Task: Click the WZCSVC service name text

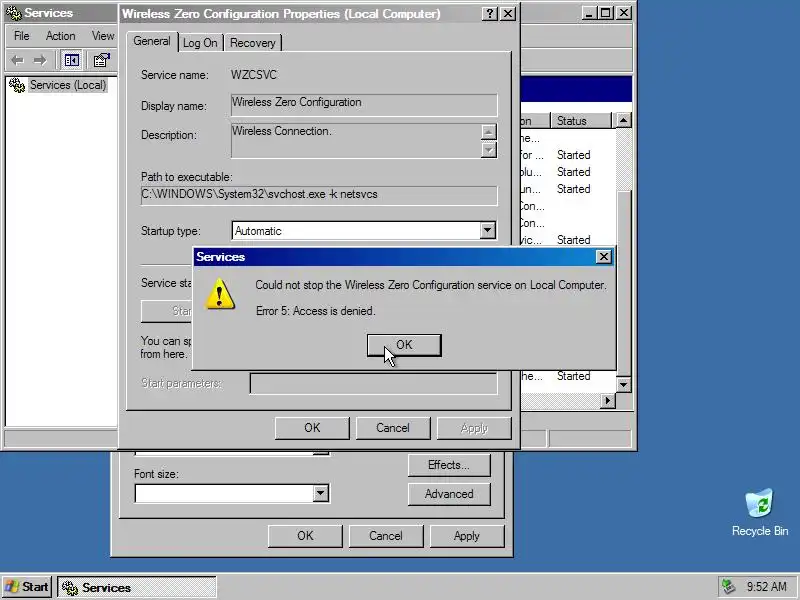Action: point(254,75)
